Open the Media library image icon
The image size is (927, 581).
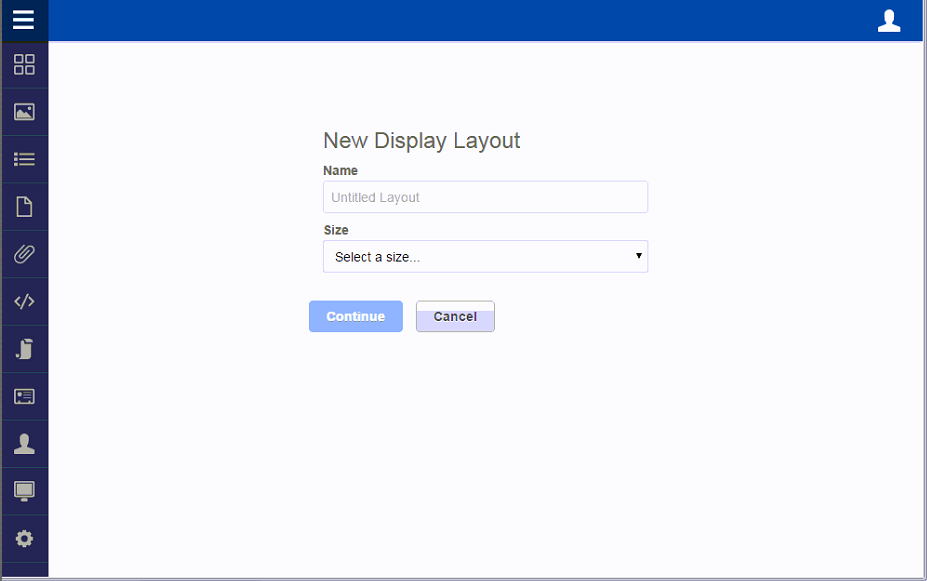coord(24,111)
